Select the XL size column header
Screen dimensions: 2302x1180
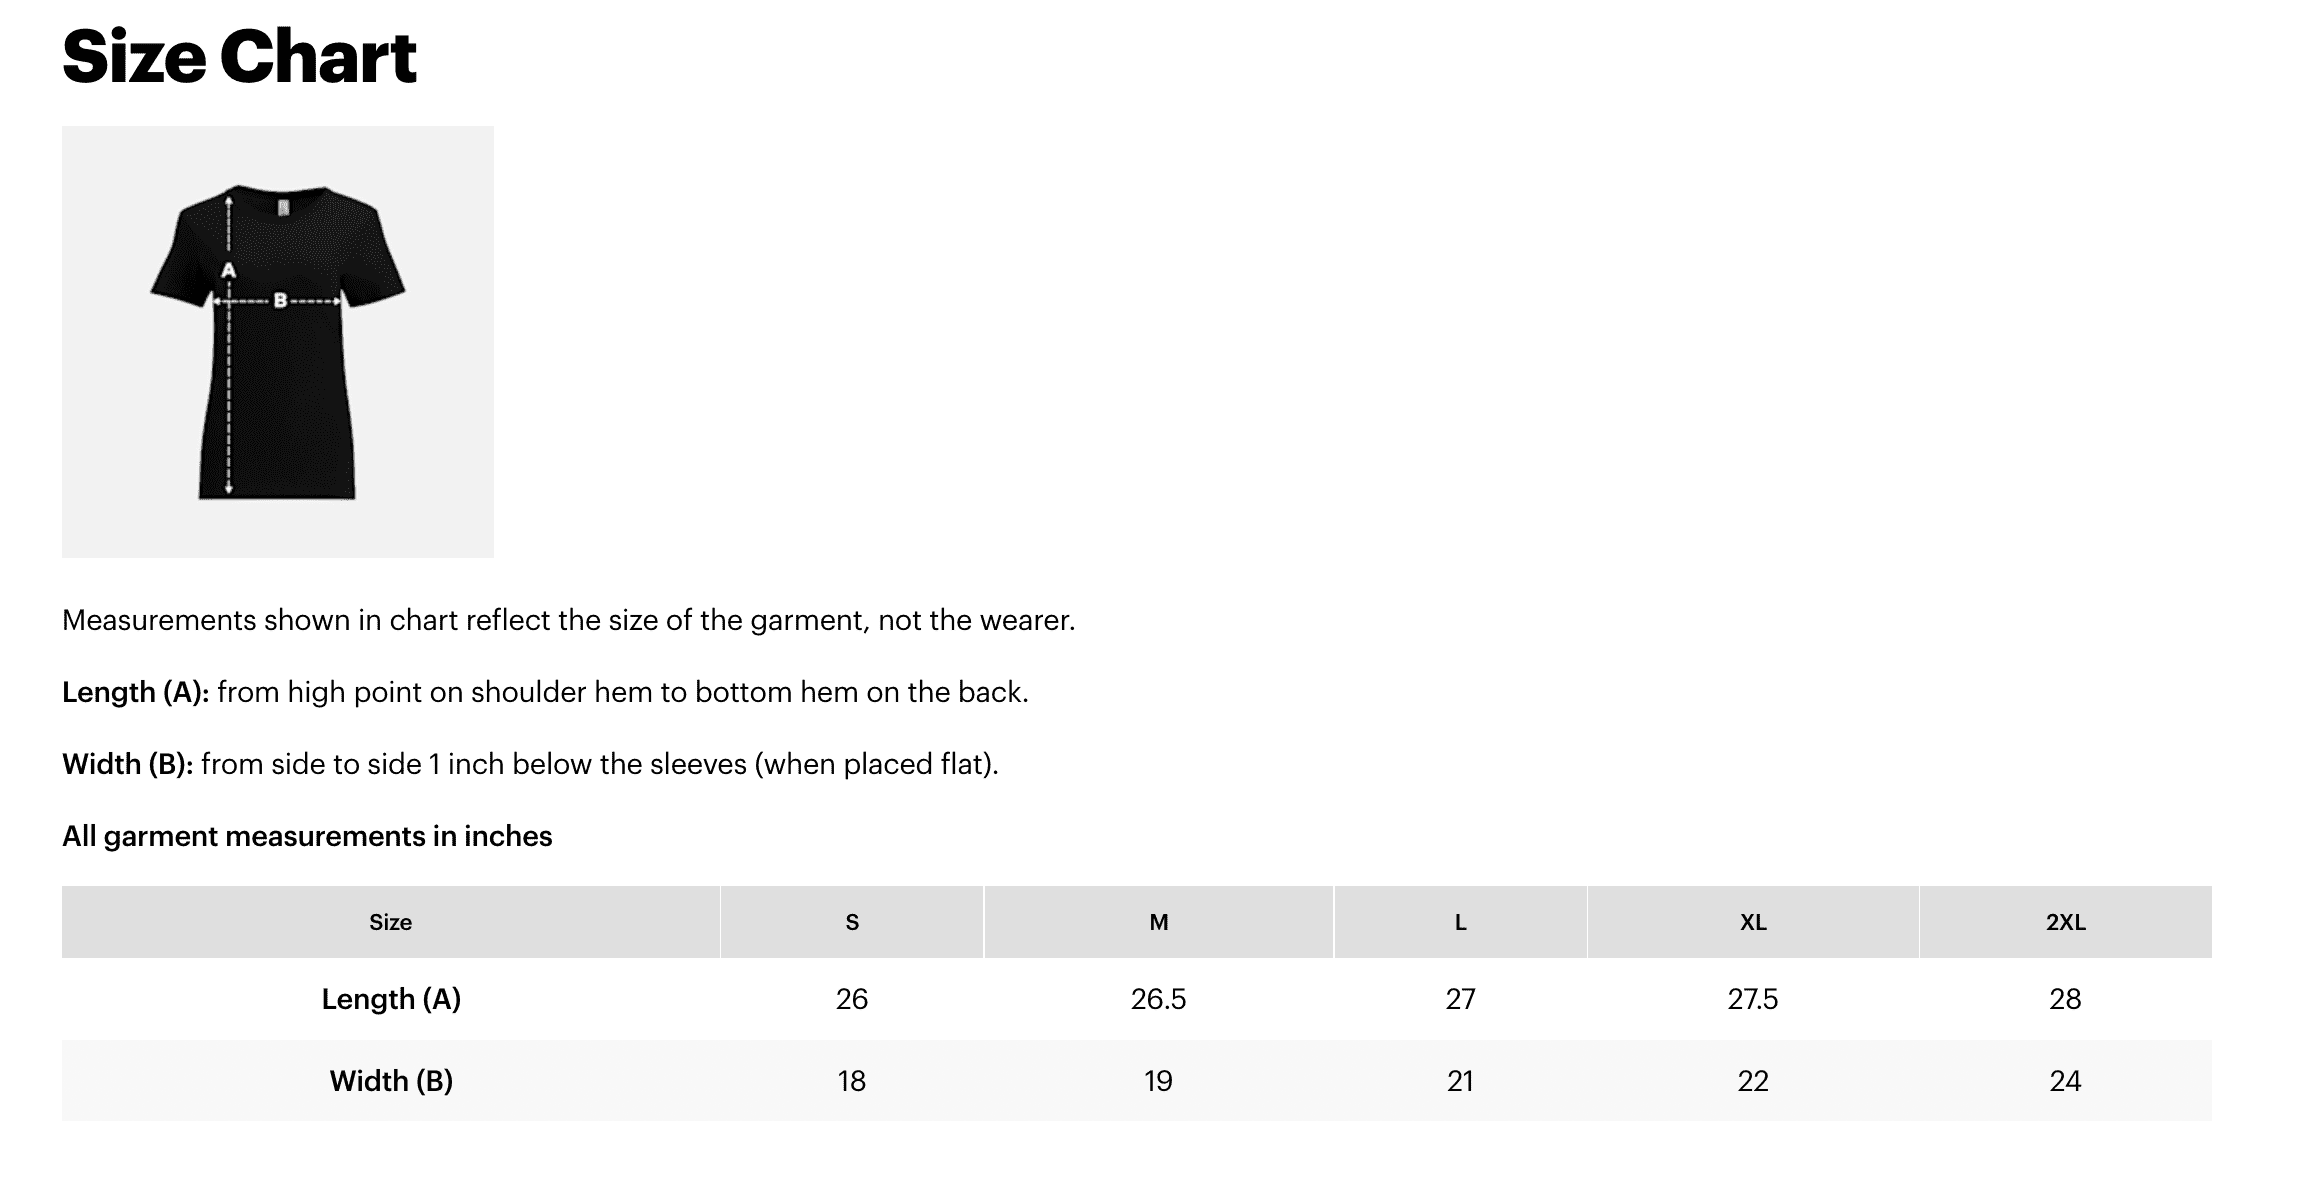point(1753,922)
